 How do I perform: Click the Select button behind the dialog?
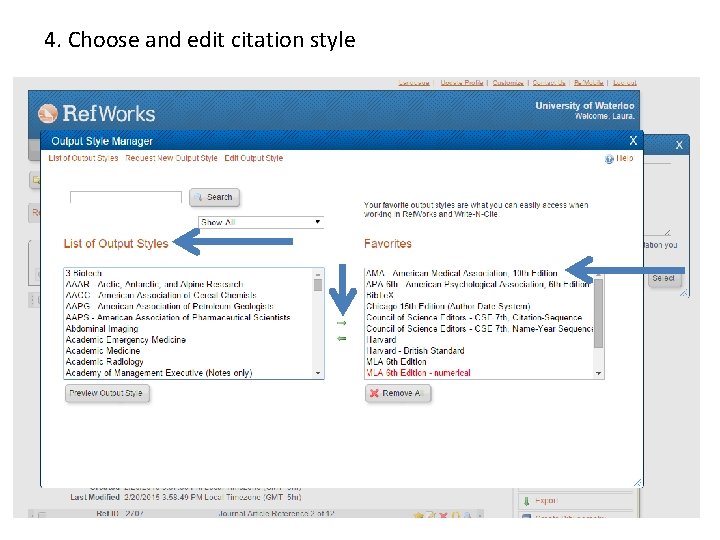point(664,279)
